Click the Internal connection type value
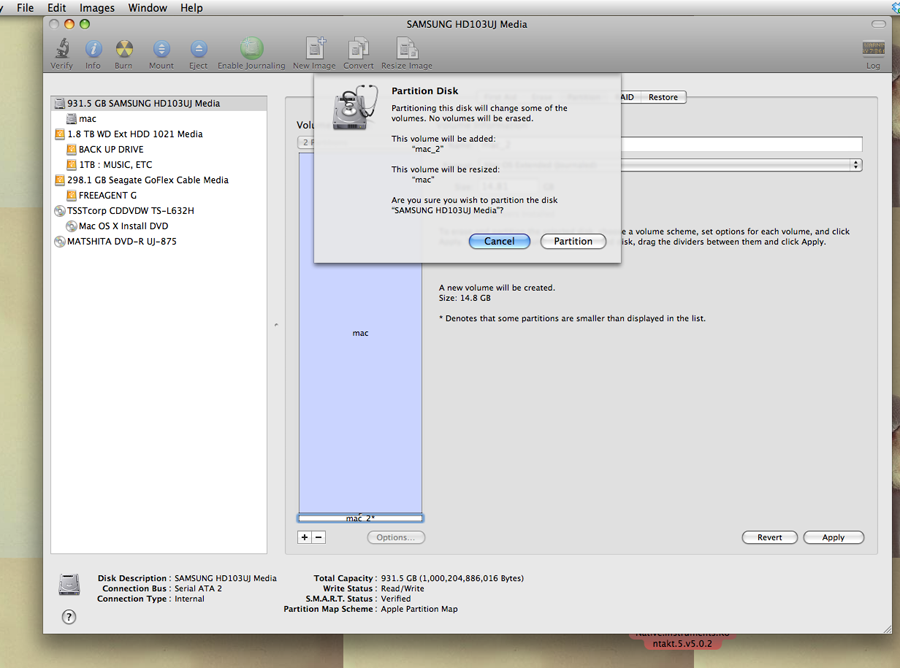This screenshot has width=900, height=668. (189, 599)
